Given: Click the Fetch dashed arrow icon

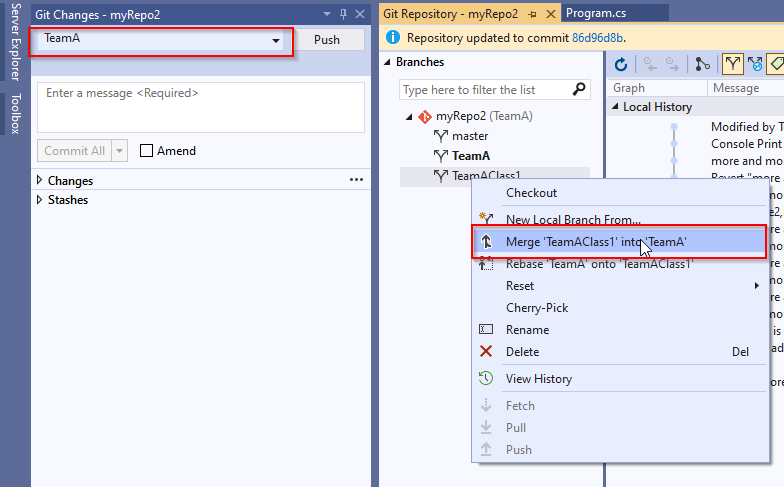Looking at the screenshot, I should point(486,405).
